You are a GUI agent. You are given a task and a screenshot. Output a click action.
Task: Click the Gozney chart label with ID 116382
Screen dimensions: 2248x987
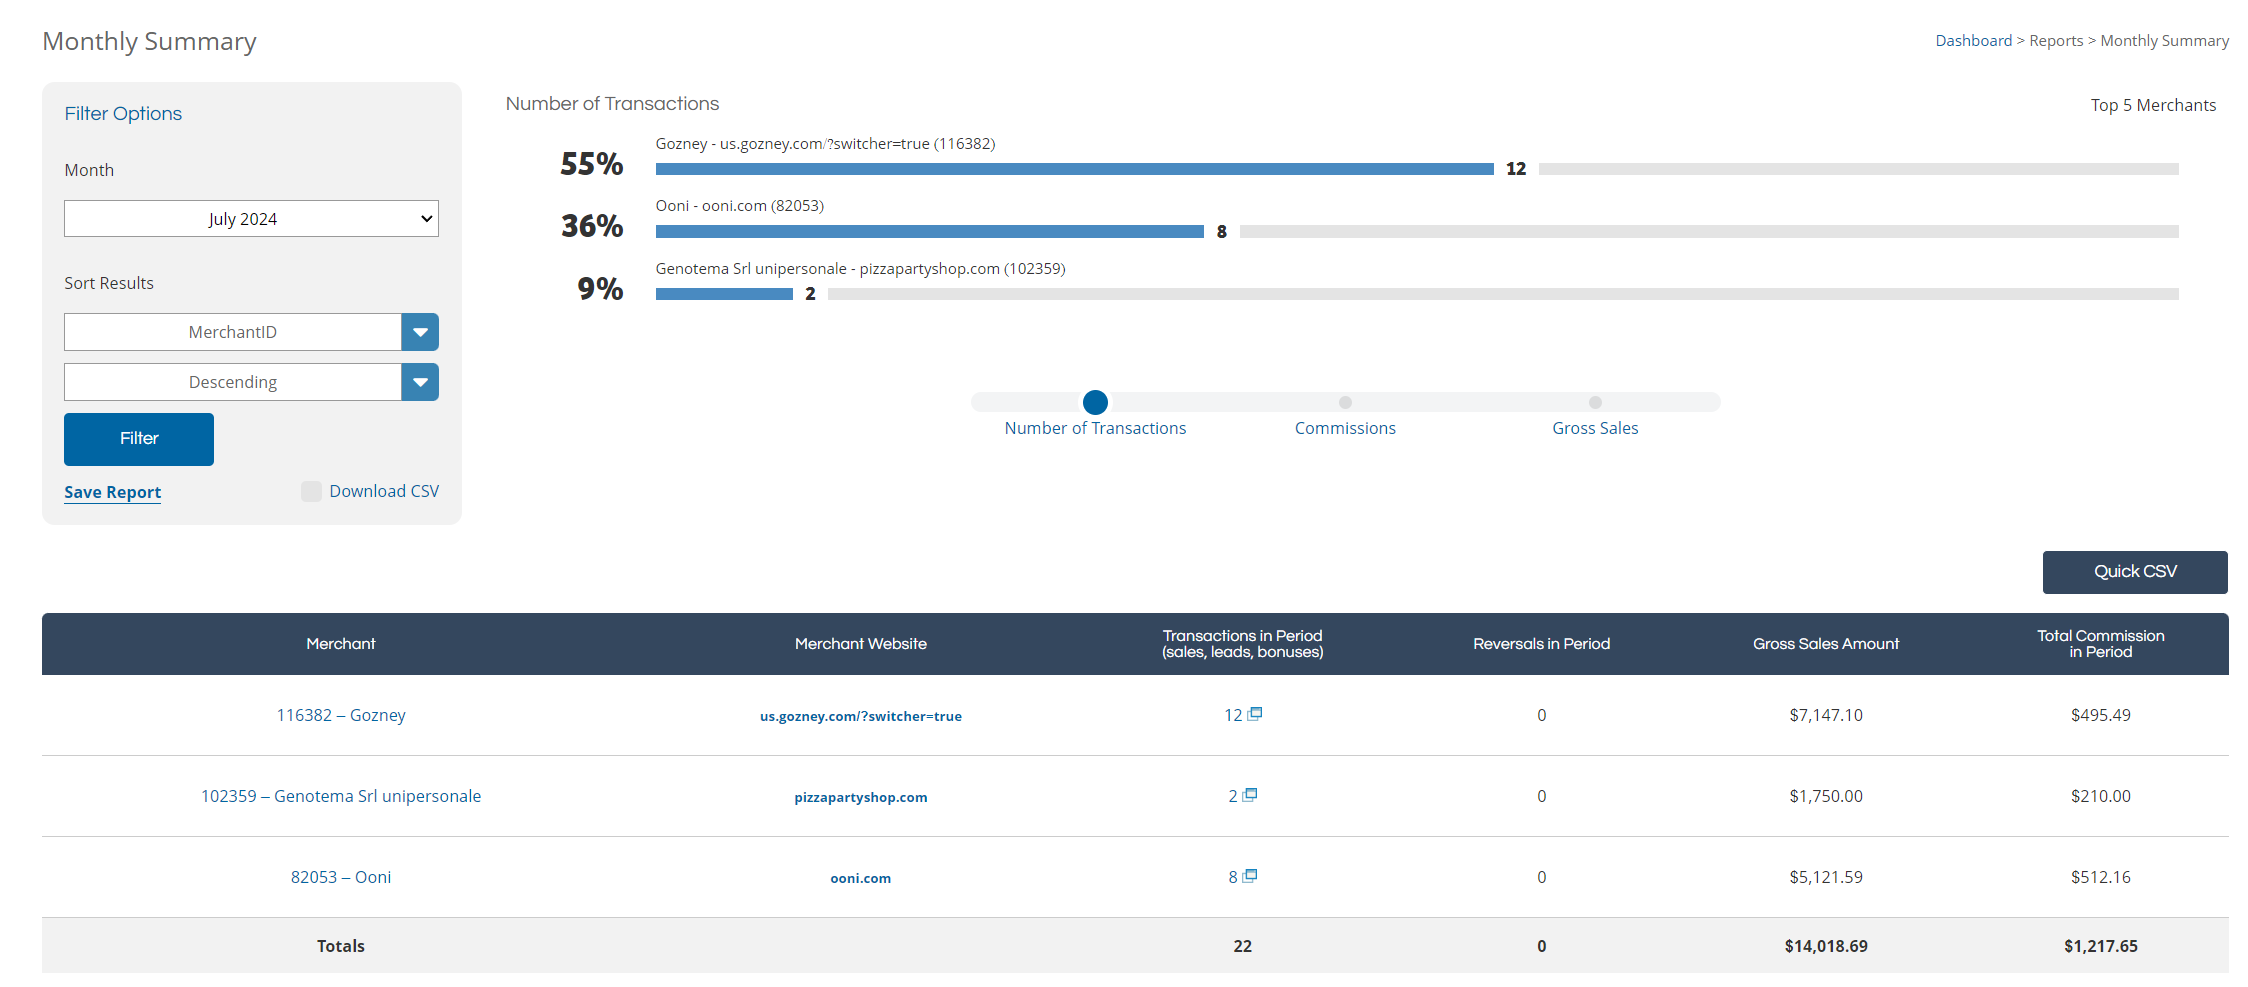[x=825, y=144]
